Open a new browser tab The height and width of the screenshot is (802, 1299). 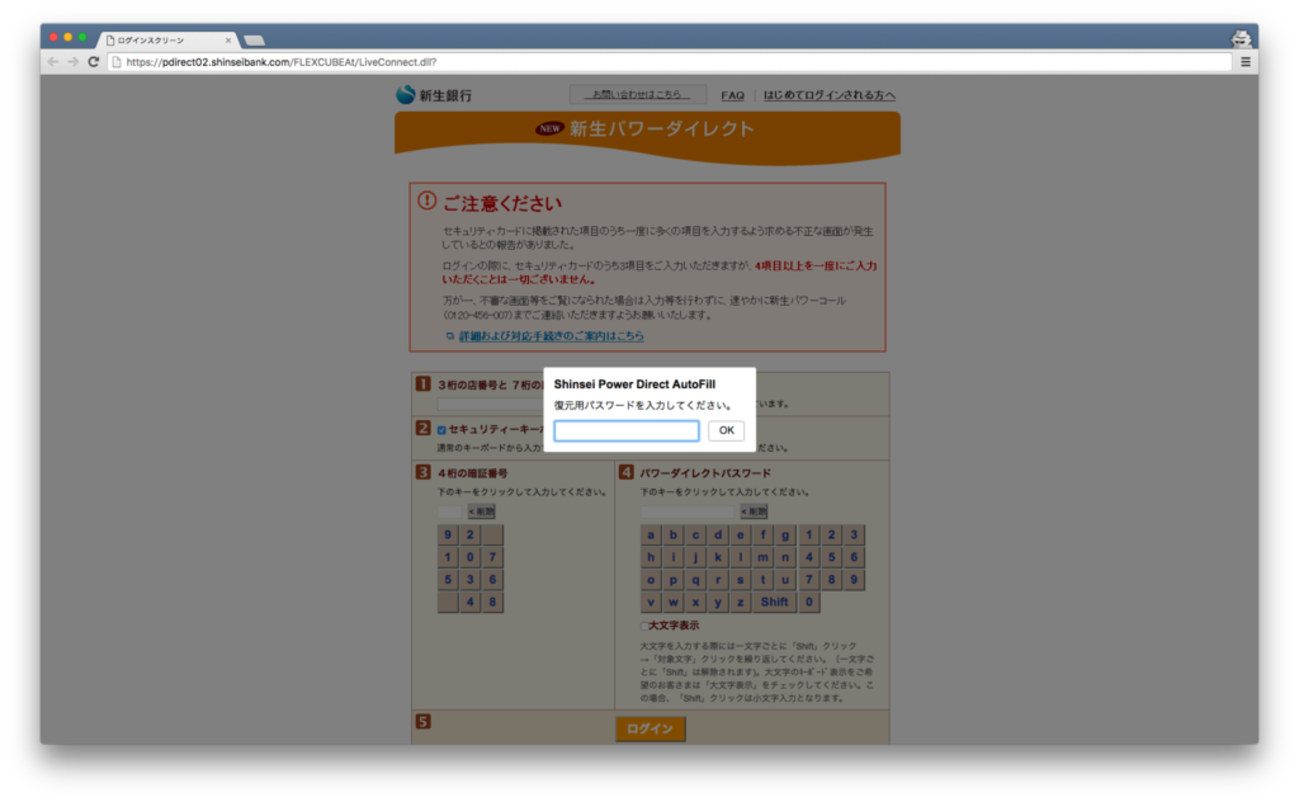click(254, 40)
